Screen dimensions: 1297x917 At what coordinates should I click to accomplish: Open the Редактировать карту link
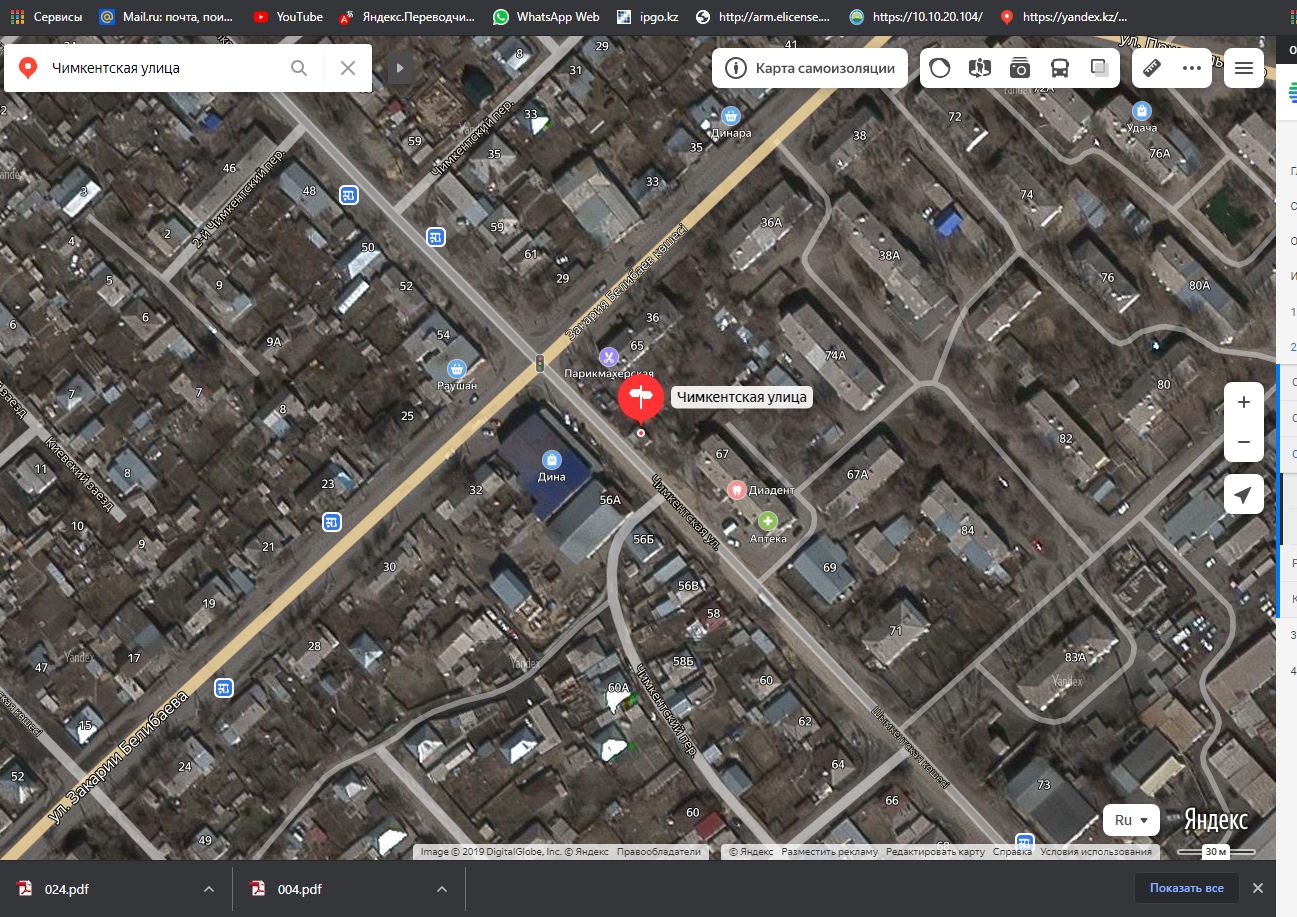tap(935, 852)
